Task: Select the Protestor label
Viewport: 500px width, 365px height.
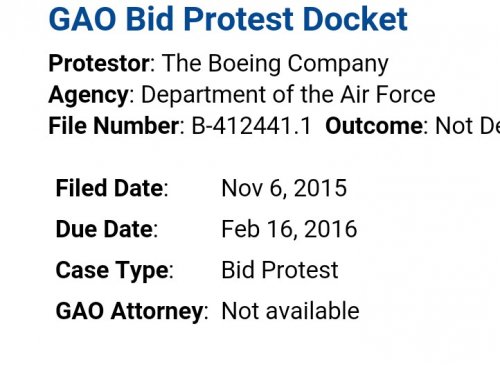Action: click(99, 63)
